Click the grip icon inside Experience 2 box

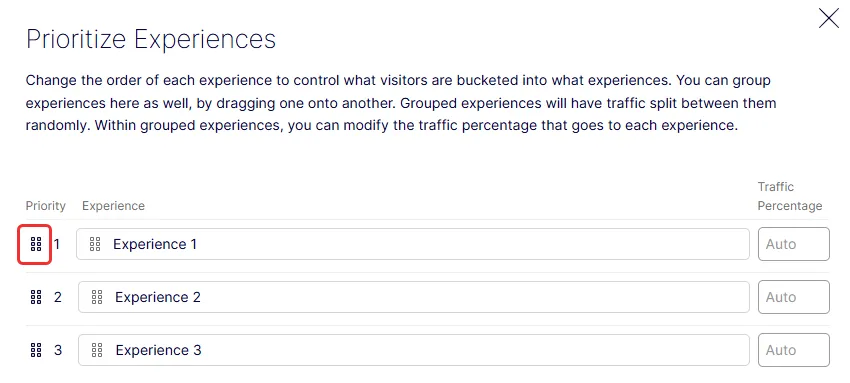(97, 297)
